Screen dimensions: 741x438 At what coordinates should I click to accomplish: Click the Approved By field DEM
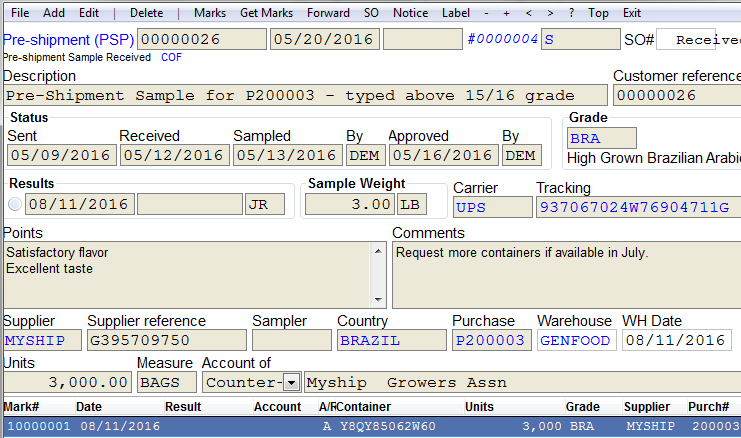(521, 155)
